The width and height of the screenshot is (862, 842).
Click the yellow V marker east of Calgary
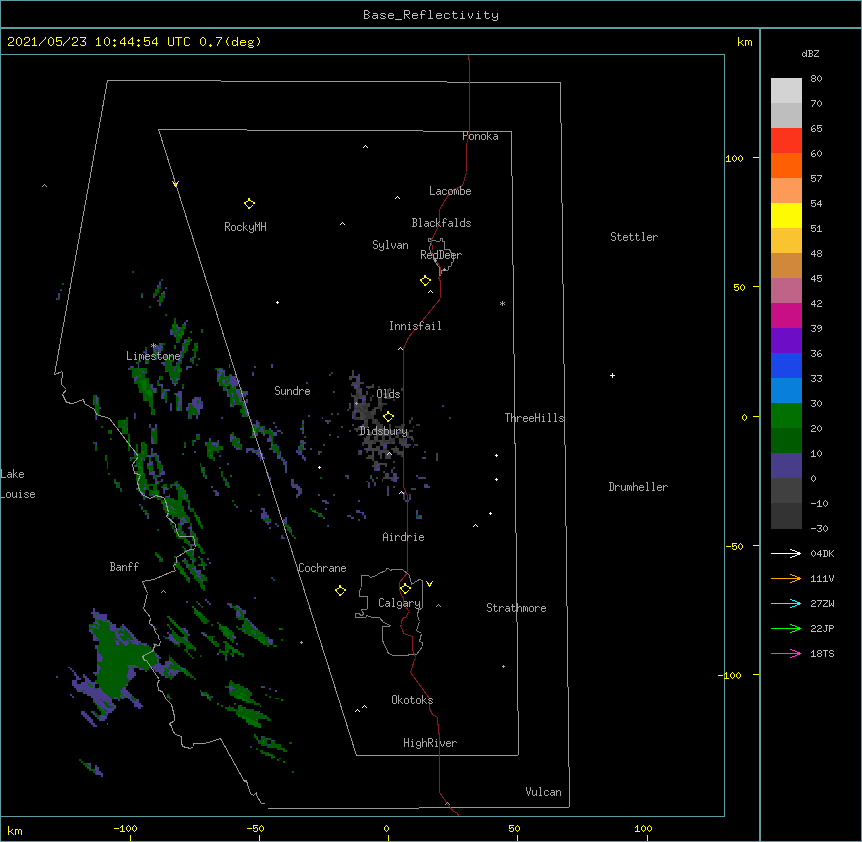tap(429, 584)
